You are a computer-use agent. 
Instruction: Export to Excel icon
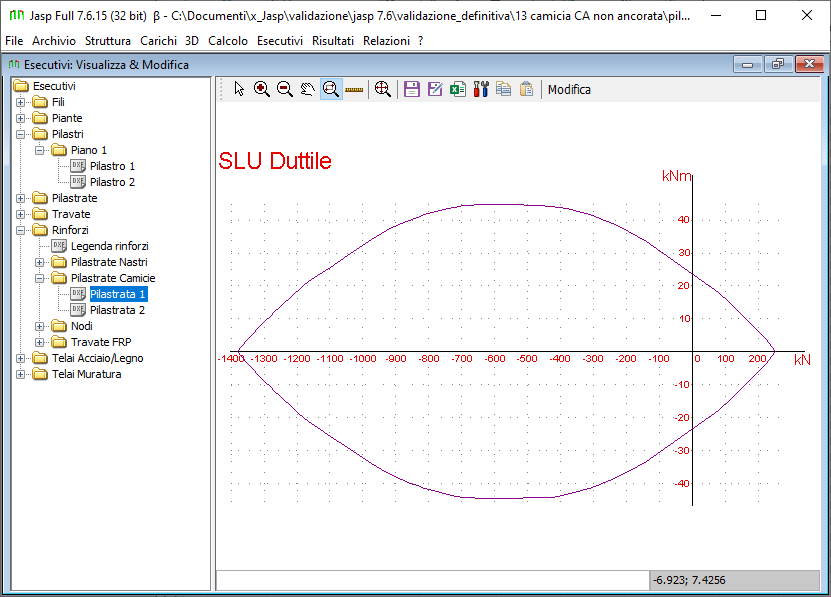[457, 89]
